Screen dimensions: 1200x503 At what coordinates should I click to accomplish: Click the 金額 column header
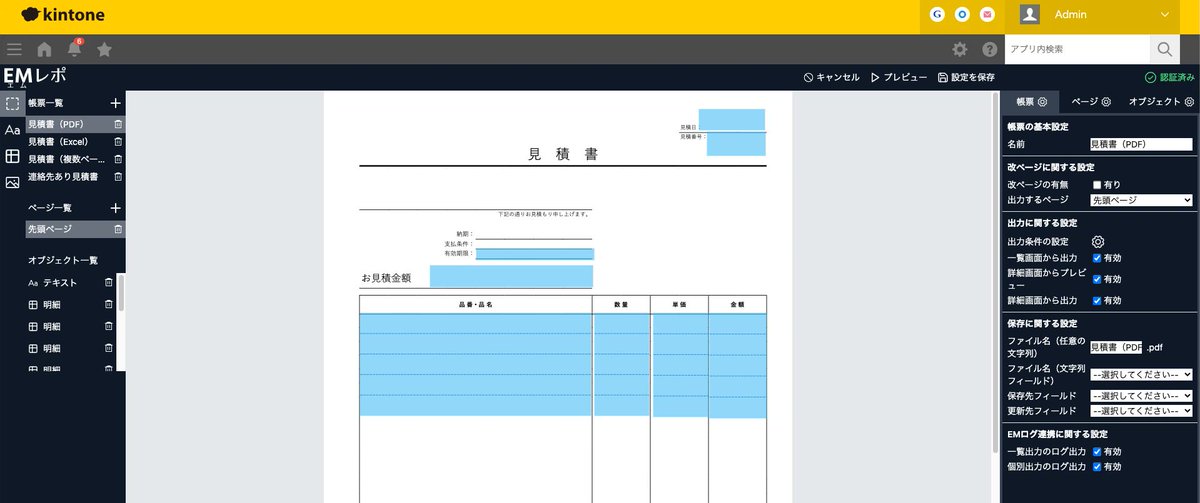point(737,304)
